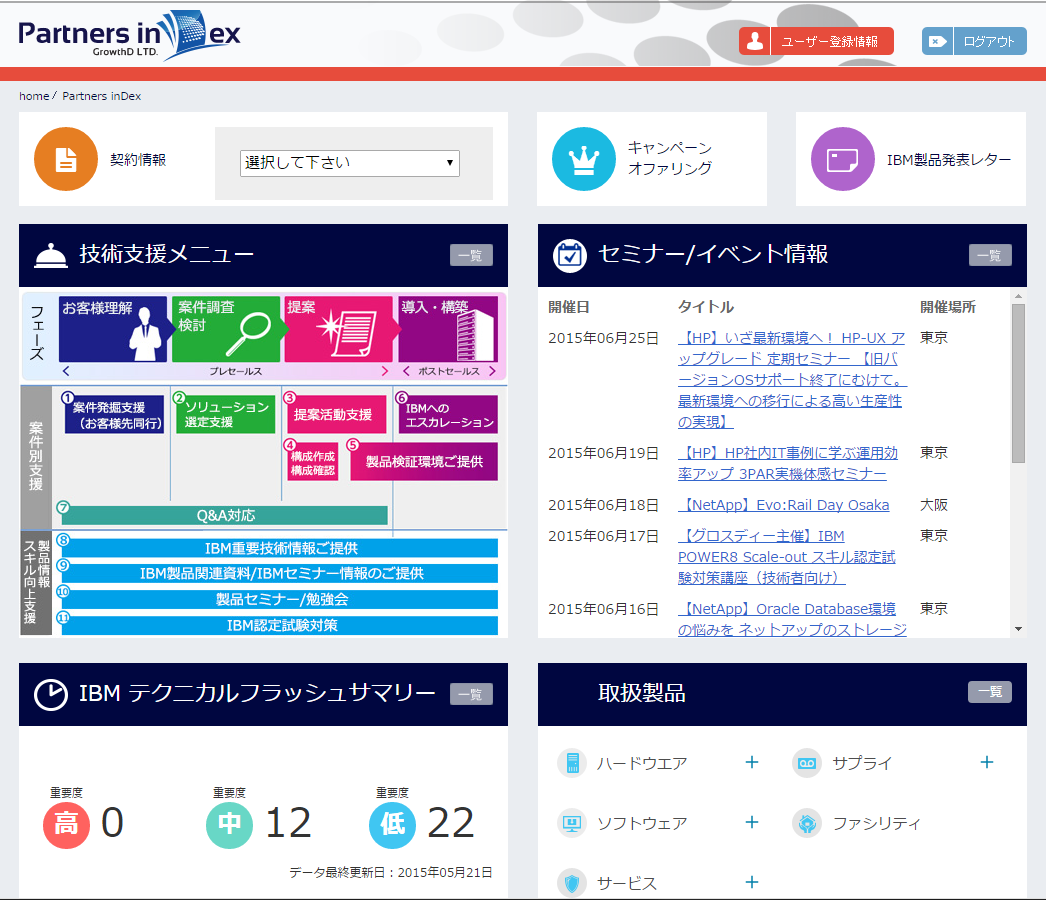Image resolution: width=1046 pixels, height=900 pixels.
Task: Click the 提案活動支援 box
Action: [336, 414]
